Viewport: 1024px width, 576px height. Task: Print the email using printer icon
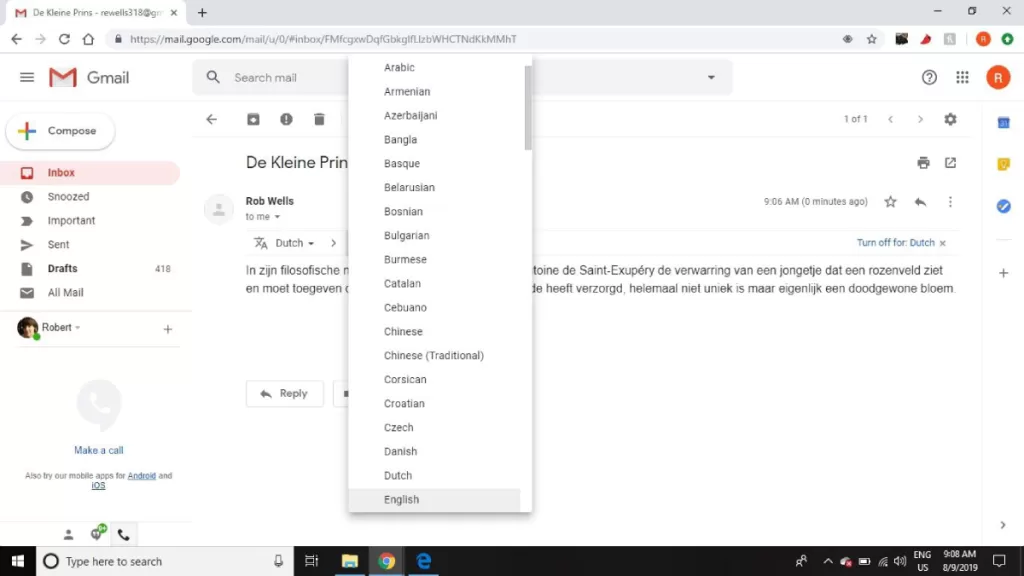click(x=923, y=163)
